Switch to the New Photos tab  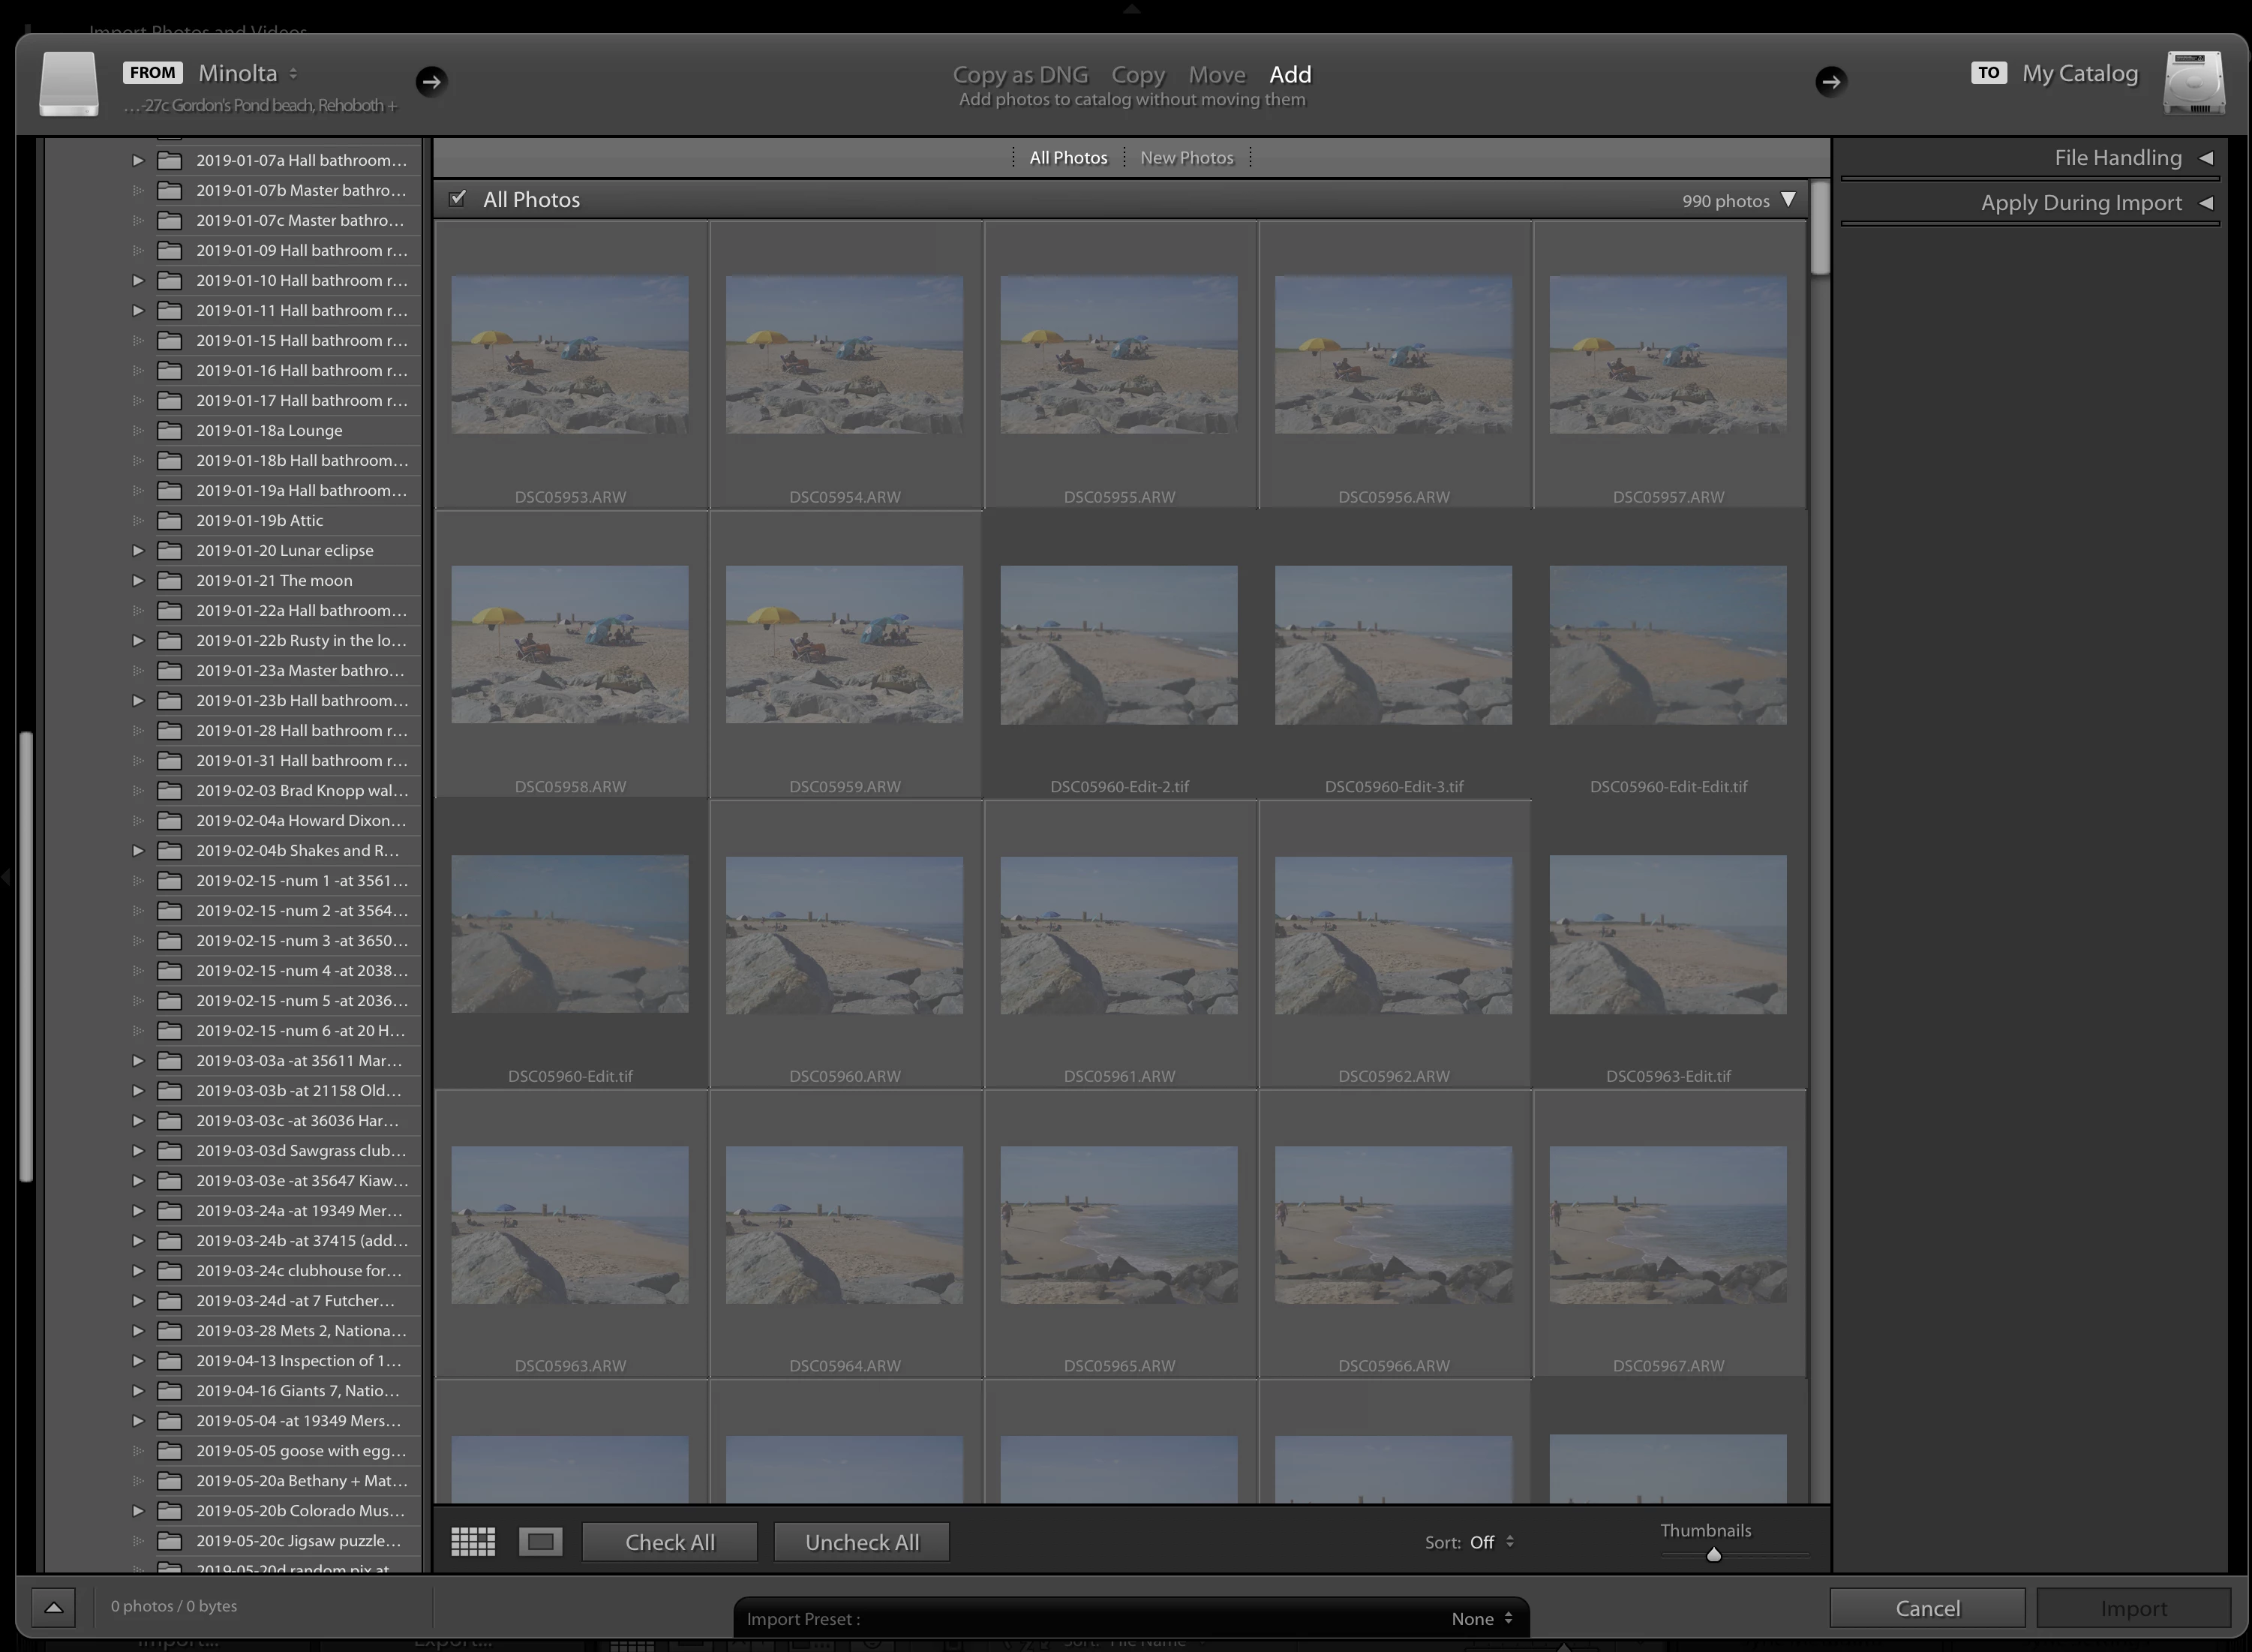coord(1186,157)
